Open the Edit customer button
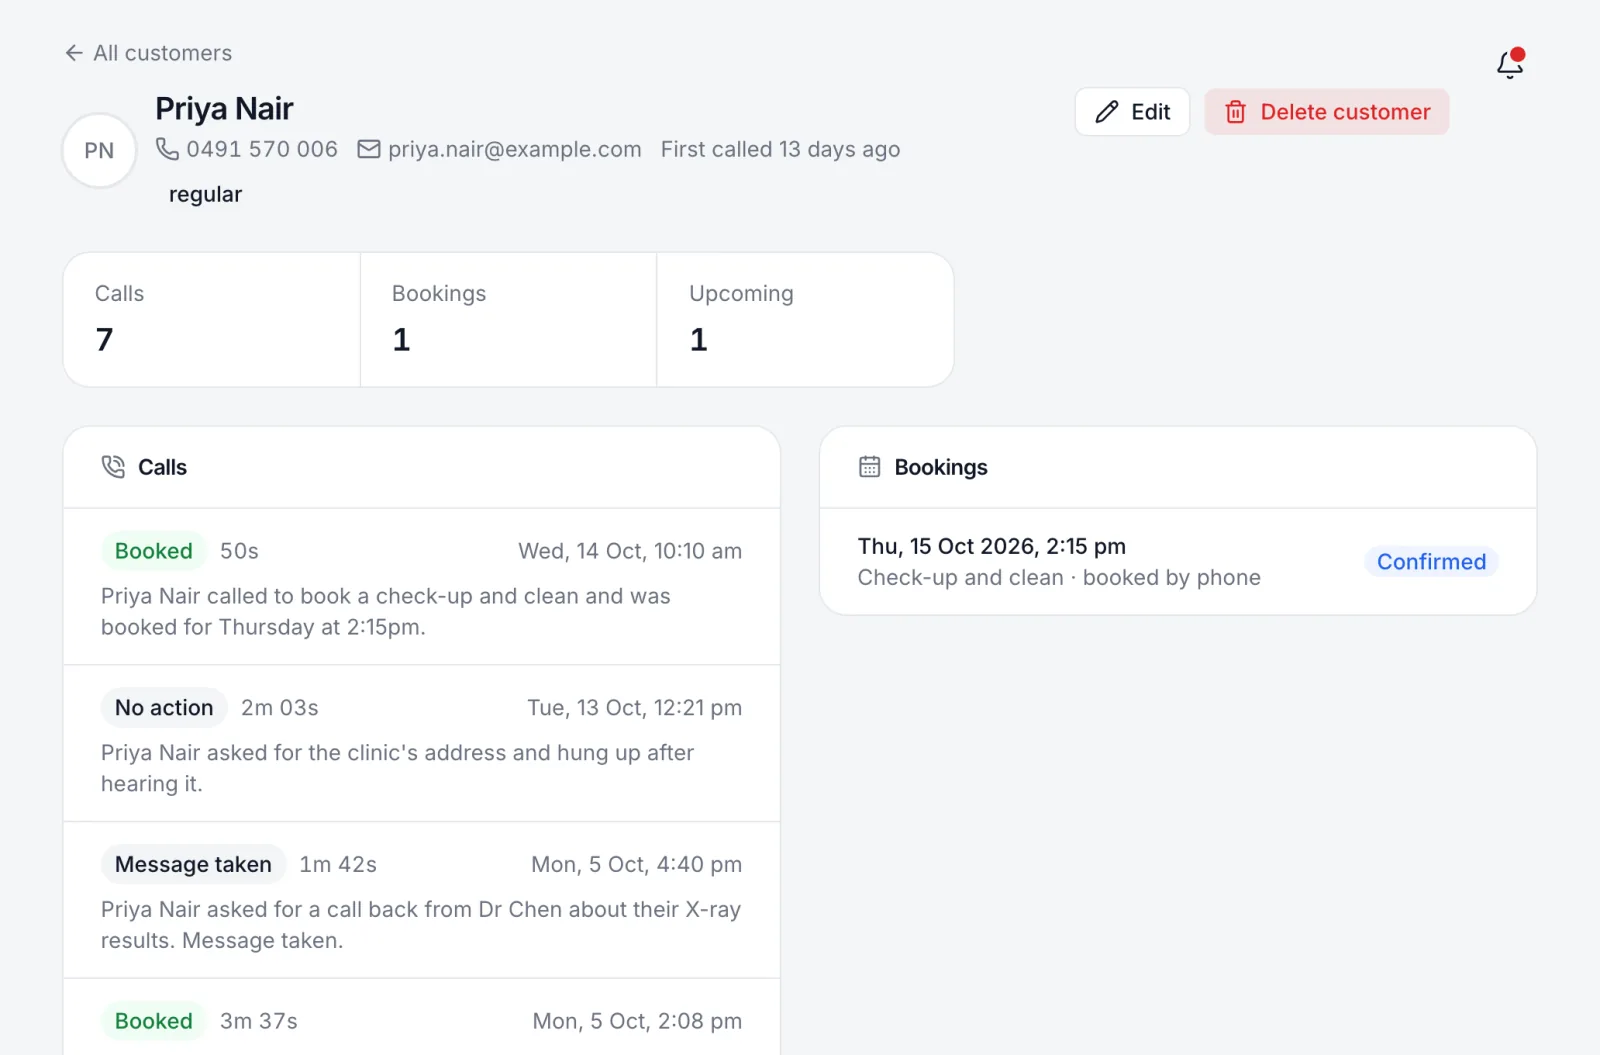This screenshot has height=1055, width=1600. (x=1132, y=112)
